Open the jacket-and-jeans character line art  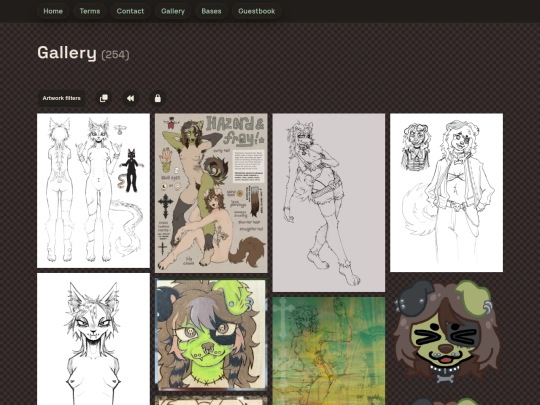click(x=446, y=193)
